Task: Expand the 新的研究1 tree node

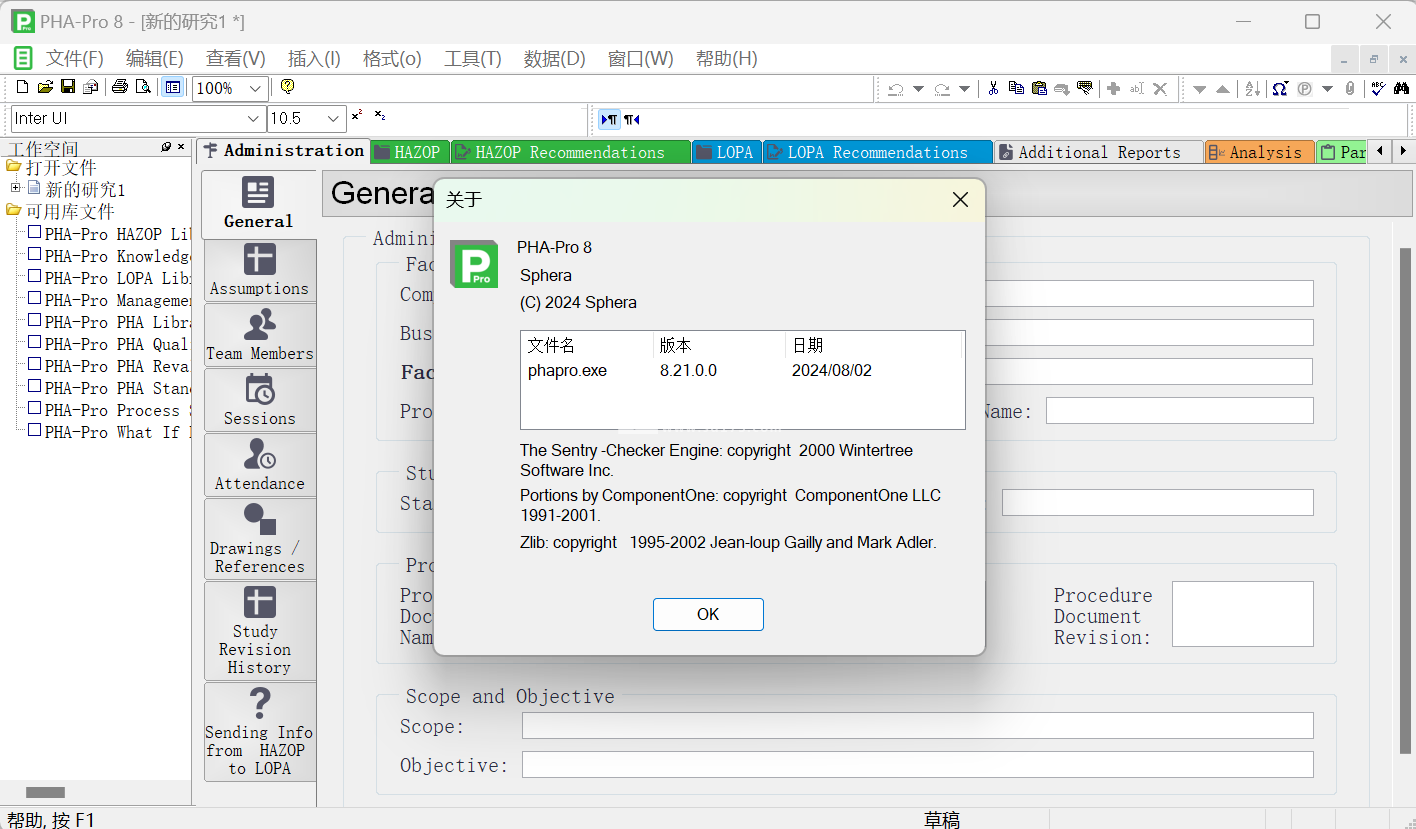Action: tap(16, 188)
